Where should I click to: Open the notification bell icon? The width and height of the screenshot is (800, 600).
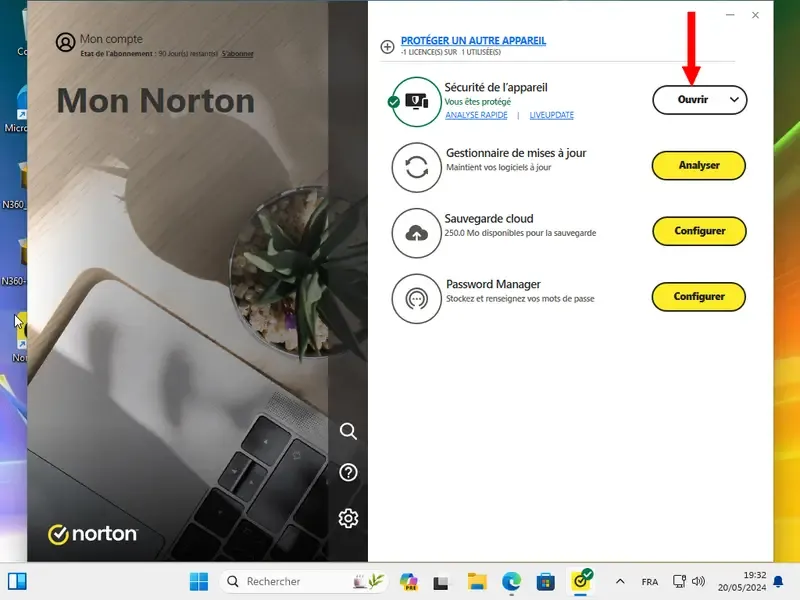(x=778, y=581)
